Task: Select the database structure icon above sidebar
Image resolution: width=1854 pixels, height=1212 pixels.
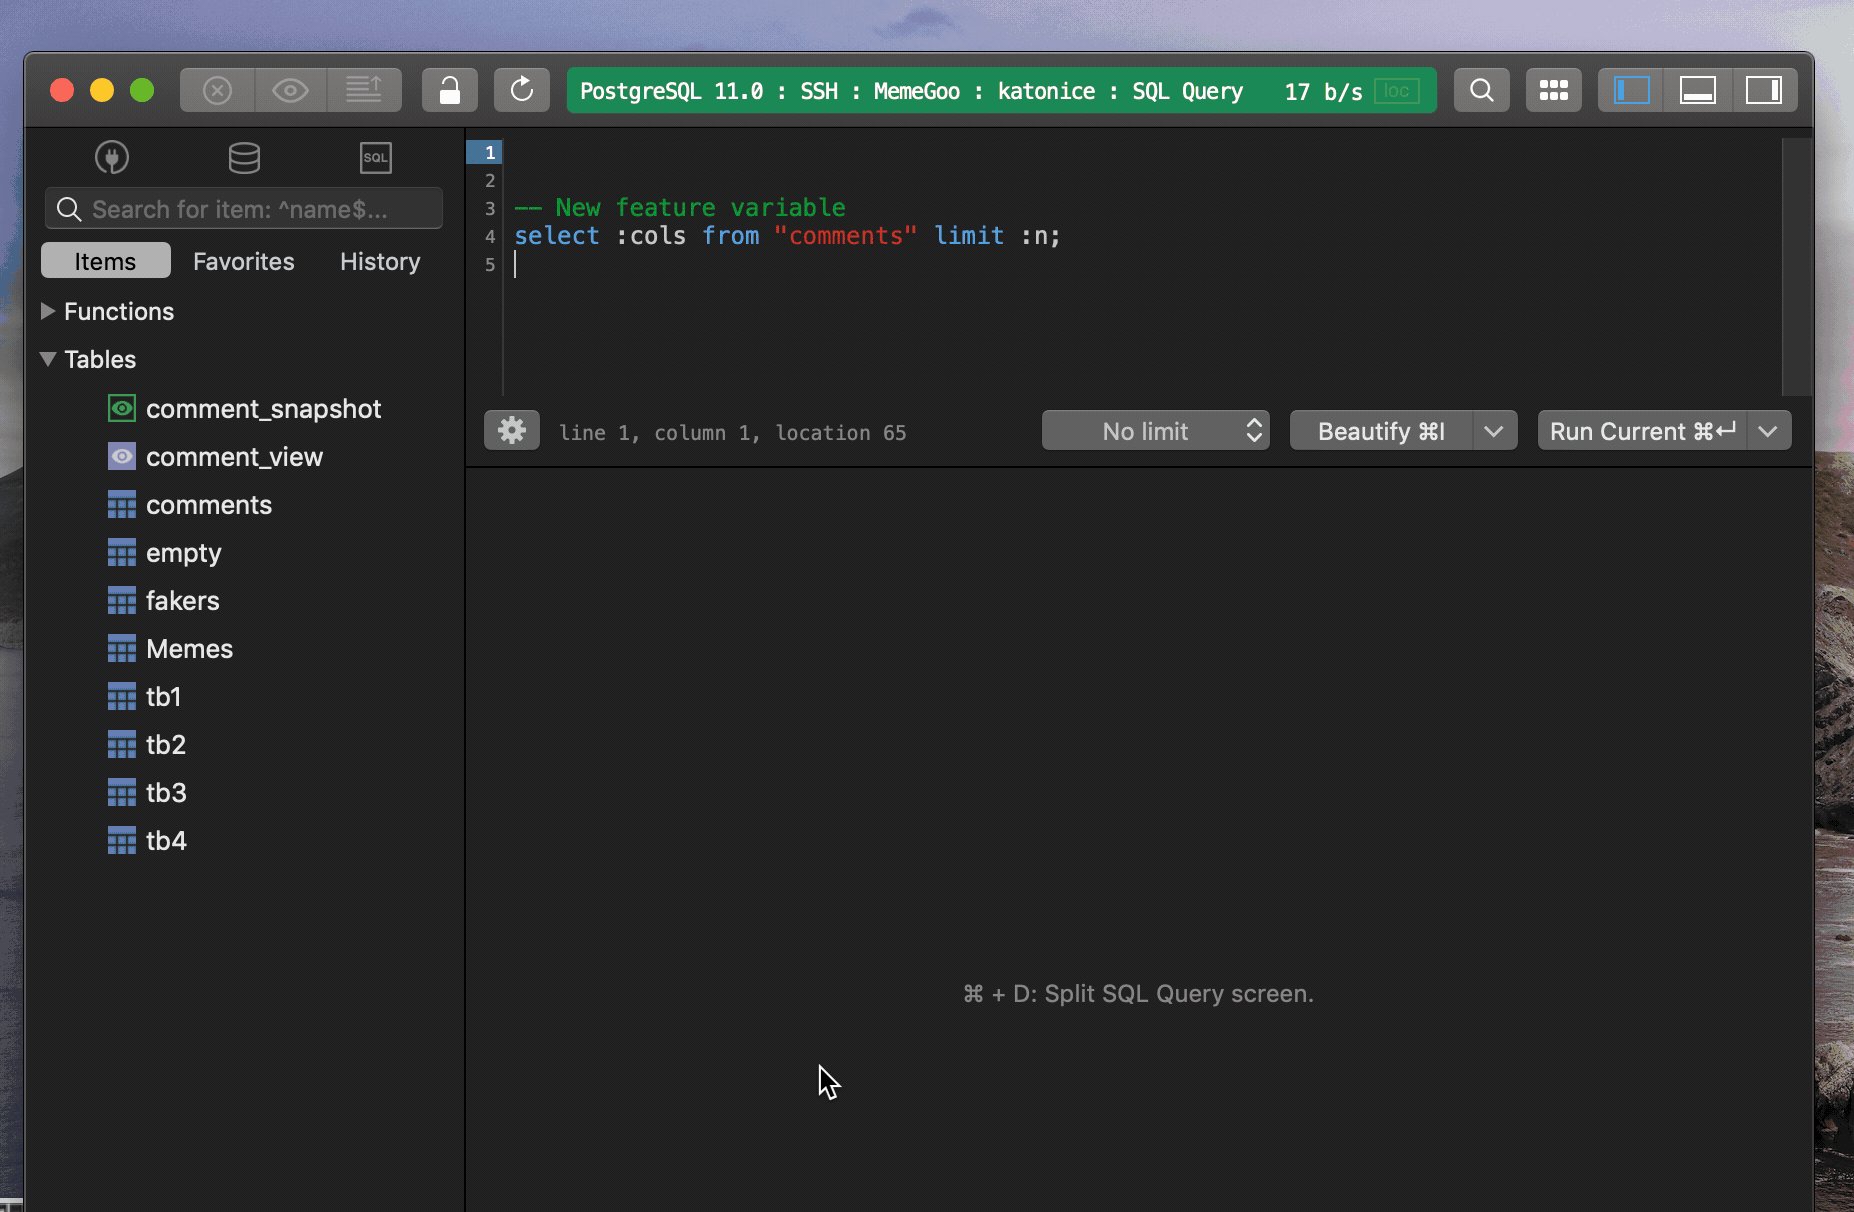Action: tap(243, 157)
